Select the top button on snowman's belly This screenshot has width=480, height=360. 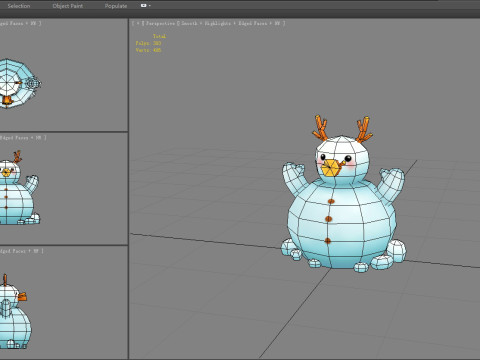(331, 201)
